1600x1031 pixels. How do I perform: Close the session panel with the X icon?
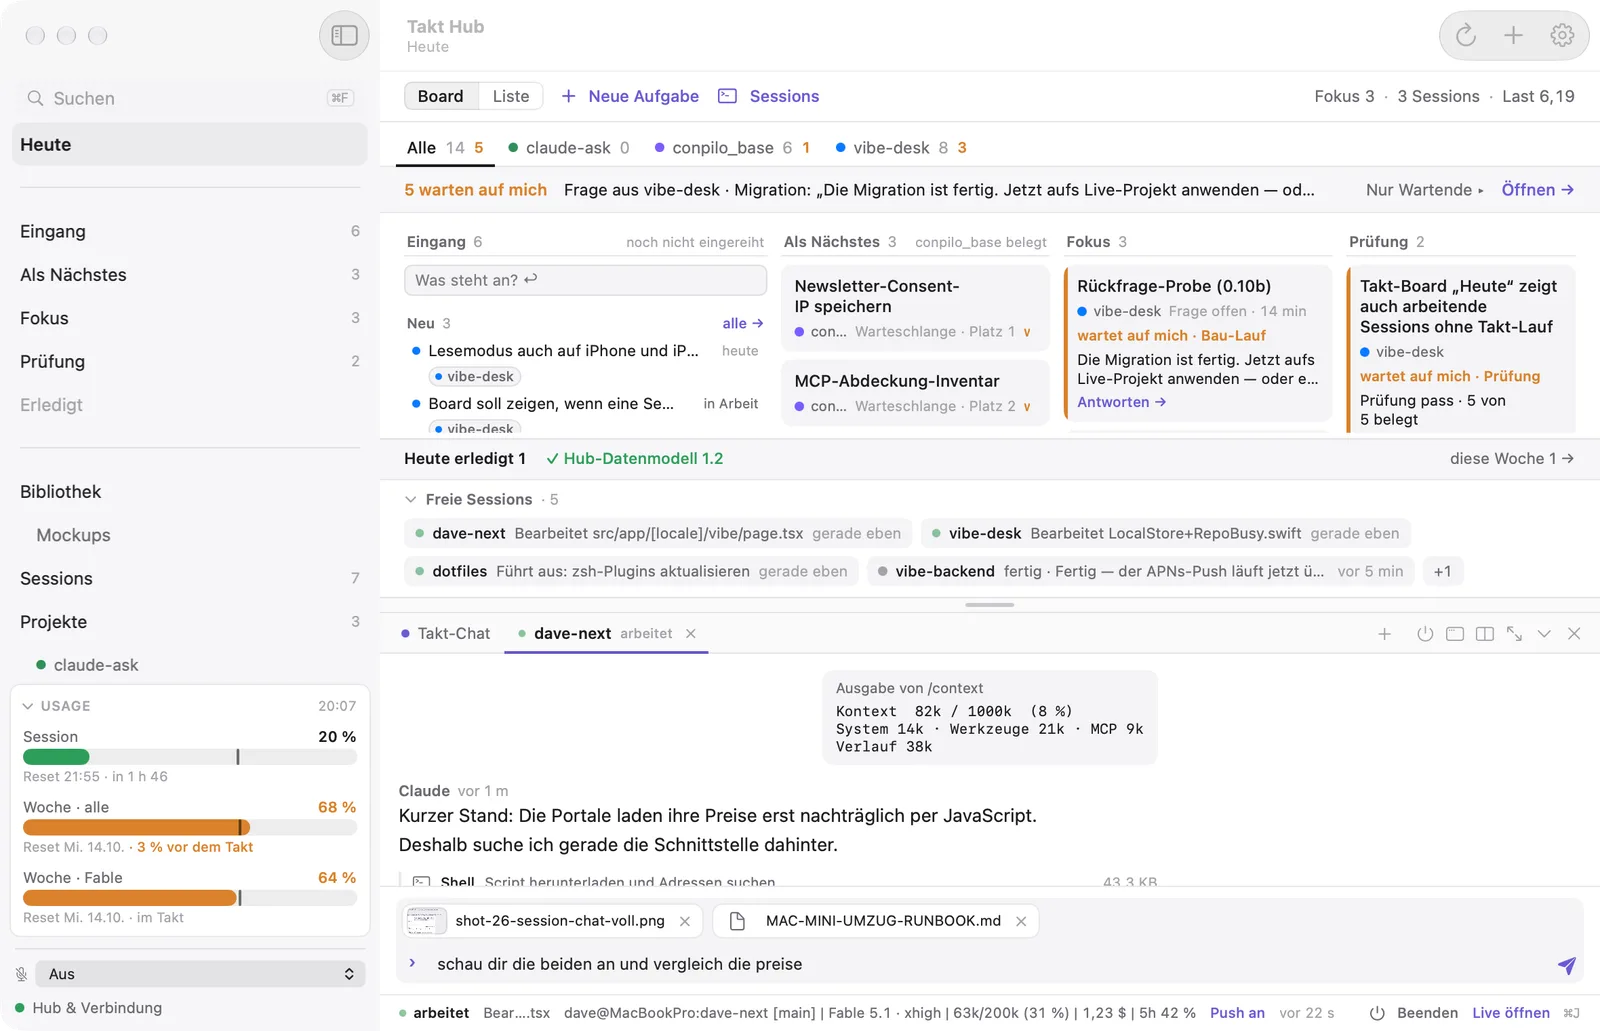coord(1574,634)
